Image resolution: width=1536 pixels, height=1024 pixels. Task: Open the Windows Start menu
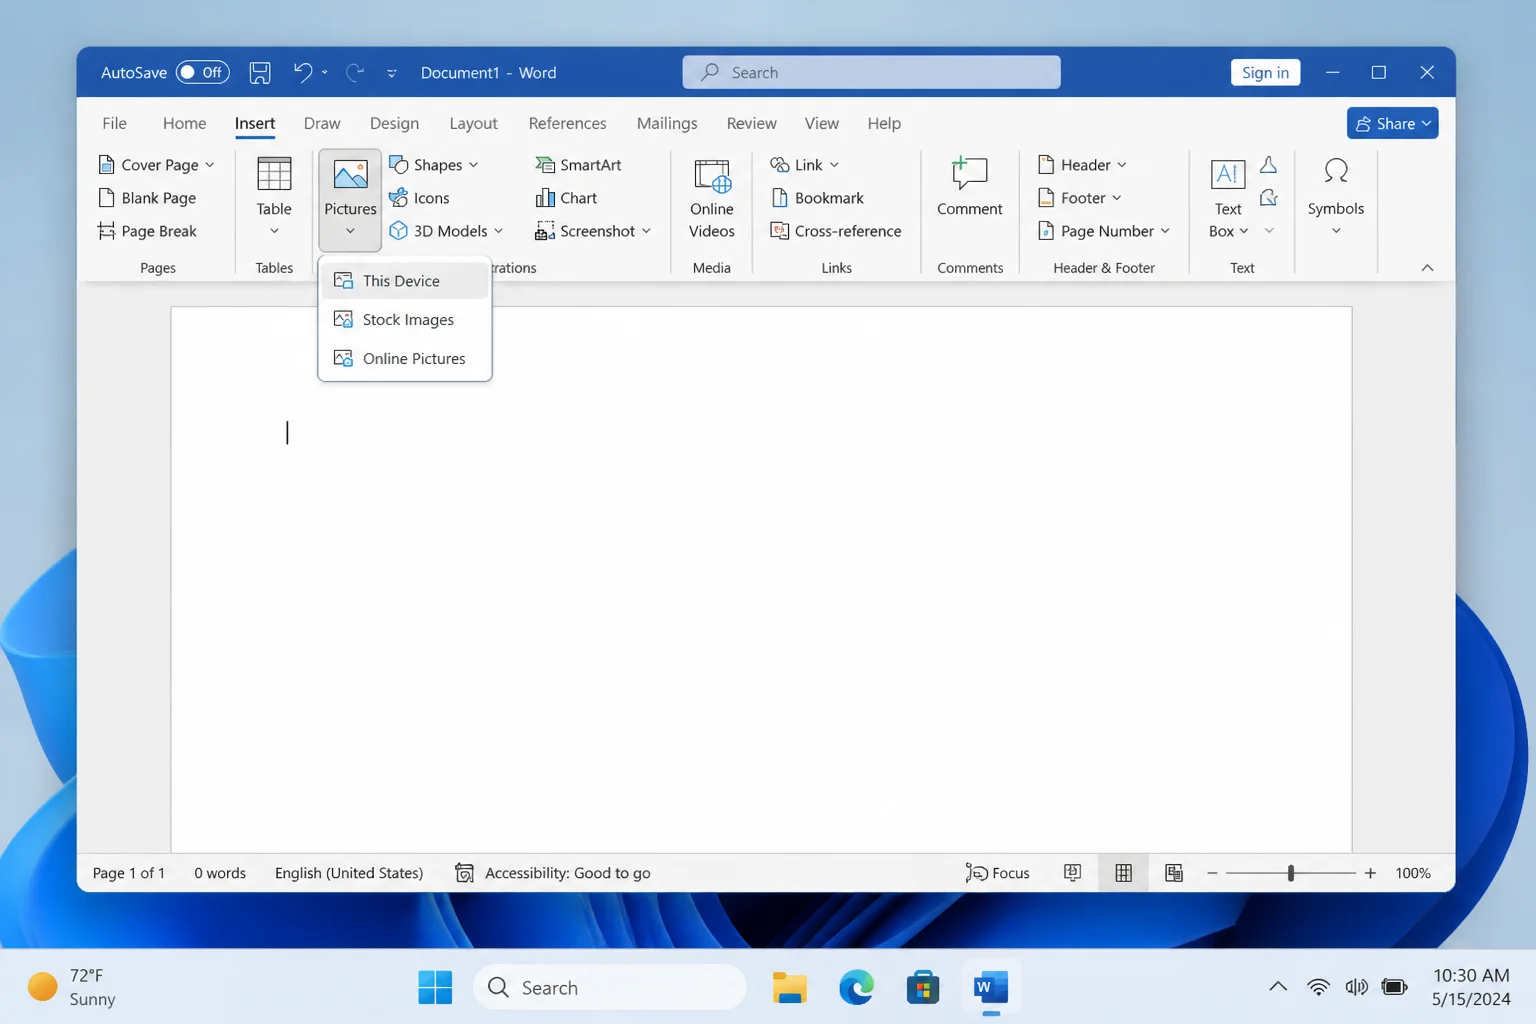[435, 988]
